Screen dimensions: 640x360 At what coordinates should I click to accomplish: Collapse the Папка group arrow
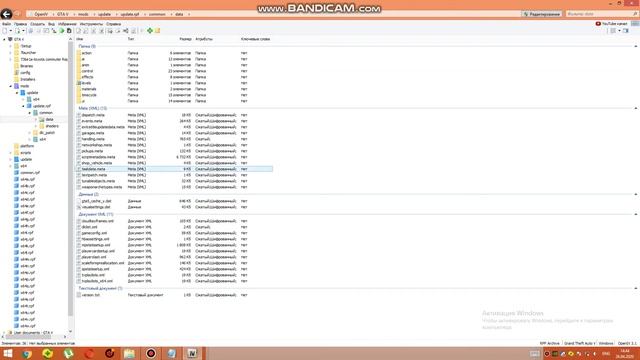tap(636, 47)
